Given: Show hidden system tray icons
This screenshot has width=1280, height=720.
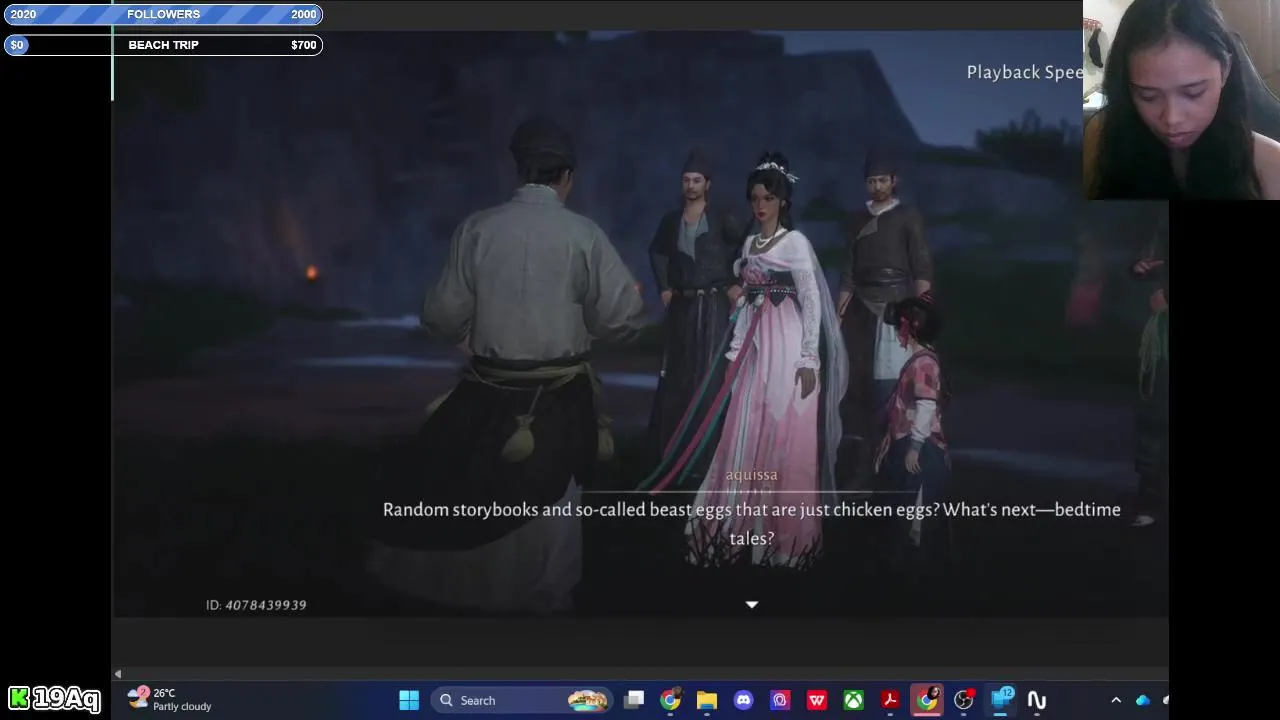Looking at the screenshot, I should [1116, 700].
